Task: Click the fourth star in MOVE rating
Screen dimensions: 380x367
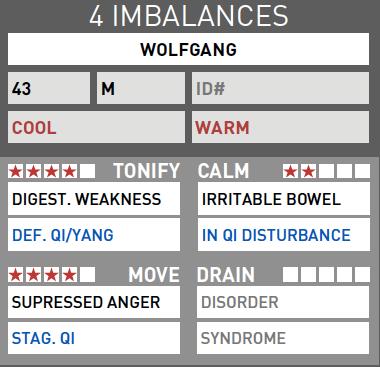Action: [69, 275]
